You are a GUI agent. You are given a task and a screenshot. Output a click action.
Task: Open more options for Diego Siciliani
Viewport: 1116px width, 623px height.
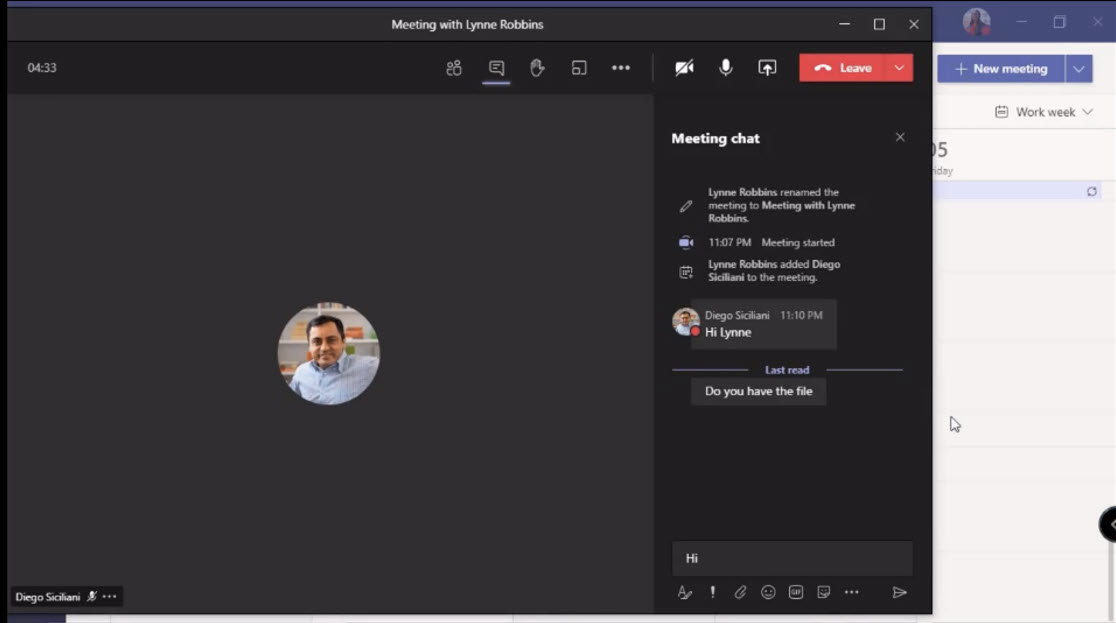(x=110, y=597)
